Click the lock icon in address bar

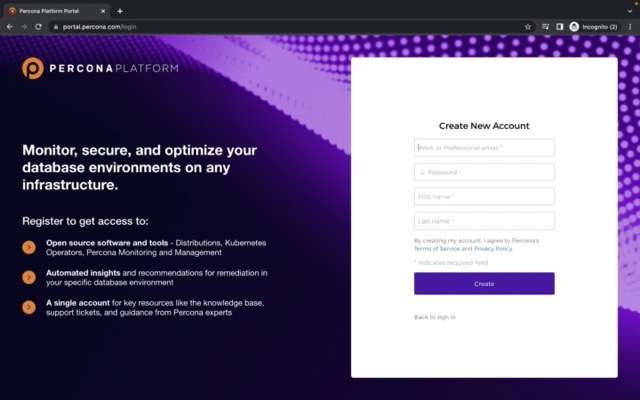pos(56,27)
